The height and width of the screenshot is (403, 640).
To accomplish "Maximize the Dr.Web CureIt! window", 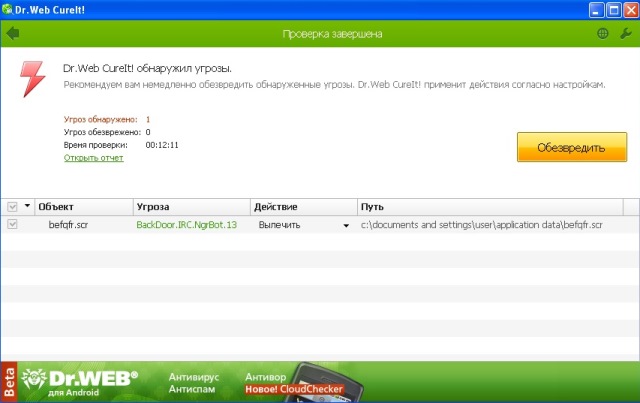I will (613, 10).
